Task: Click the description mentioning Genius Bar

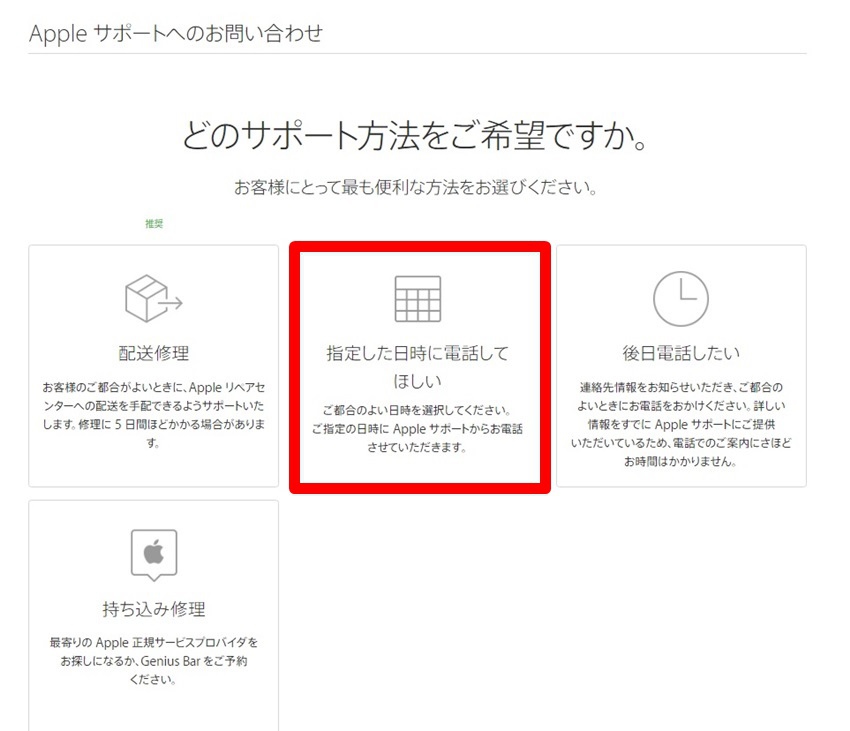Action: 154,661
